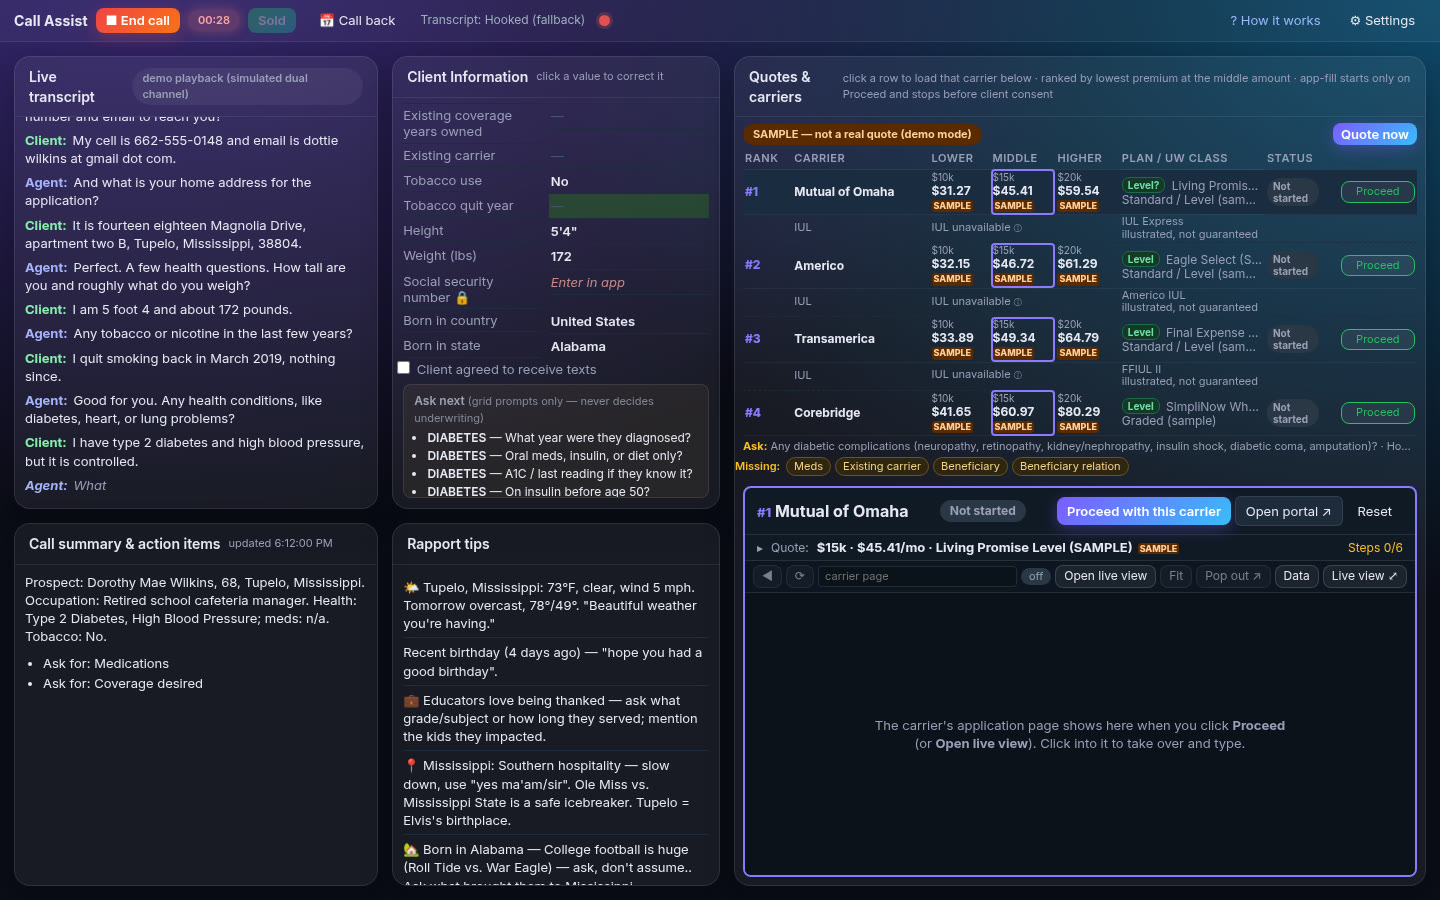Image resolution: width=1440 pixels, height=900 pixels.
Task: Select the Beneficiary relation missing chip
Action: coord(1070,466)
